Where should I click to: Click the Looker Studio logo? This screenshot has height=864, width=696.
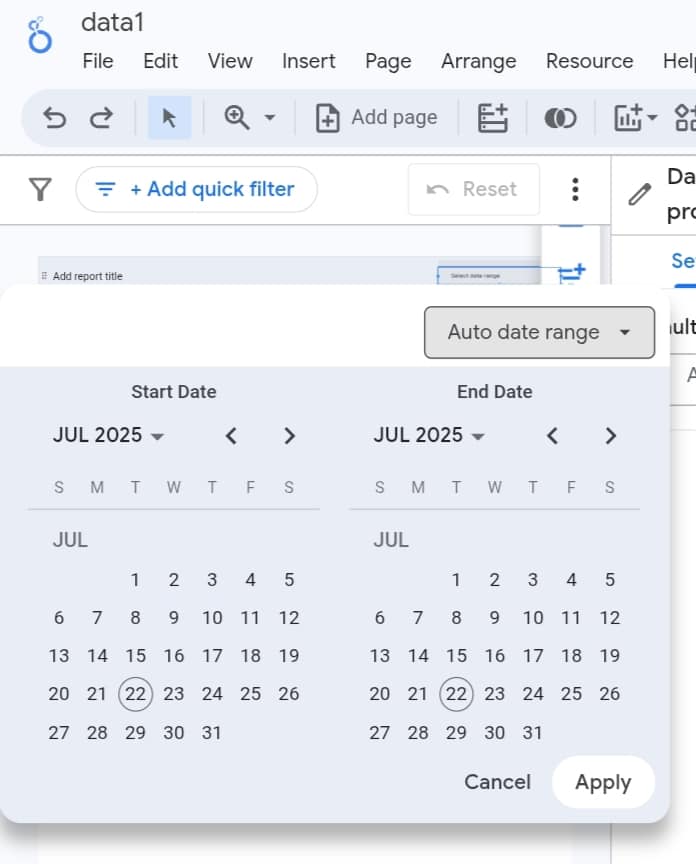(40, 36)
